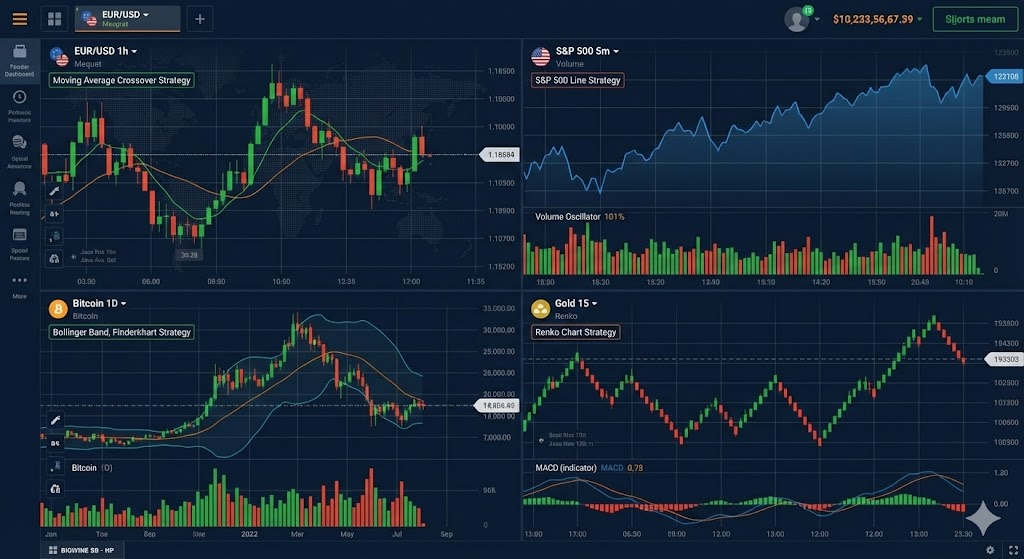Click the 17:00 label on EUR/USD axis

[x=411, y=281]
